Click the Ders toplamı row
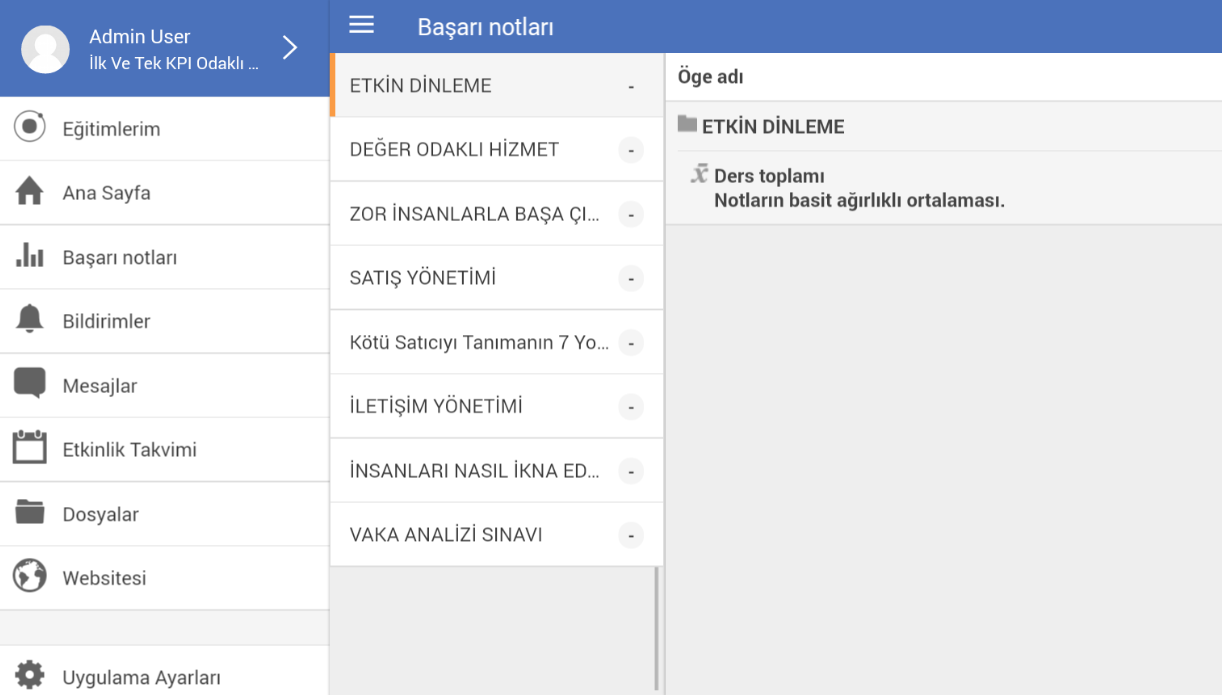 (943, 188)
